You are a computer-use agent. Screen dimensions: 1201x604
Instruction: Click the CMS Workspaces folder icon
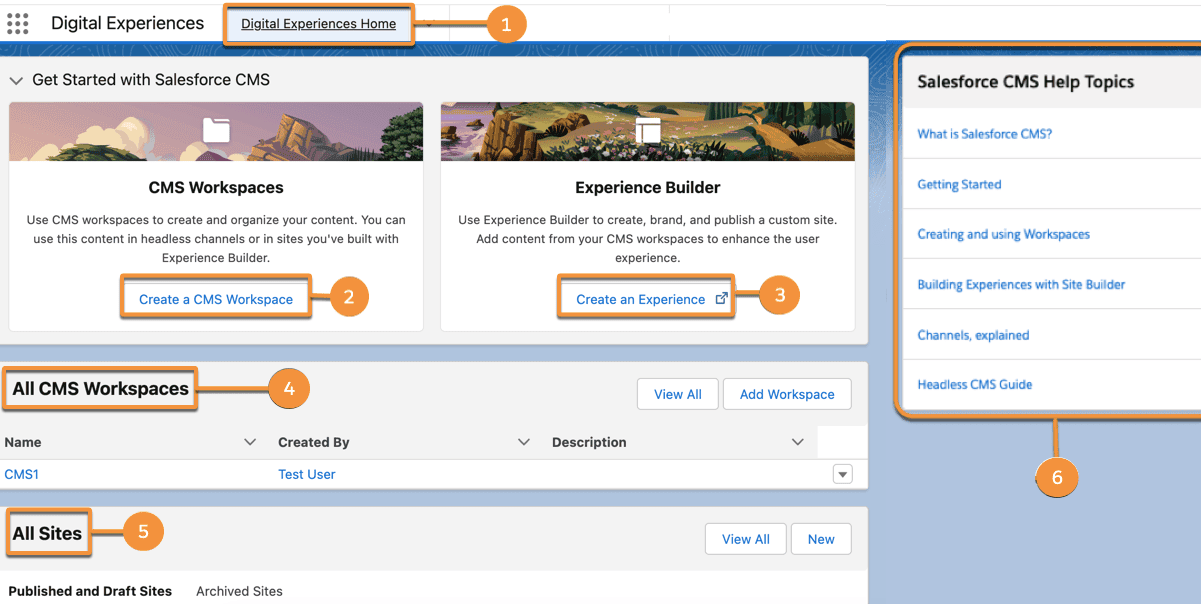tap(216, 130)
